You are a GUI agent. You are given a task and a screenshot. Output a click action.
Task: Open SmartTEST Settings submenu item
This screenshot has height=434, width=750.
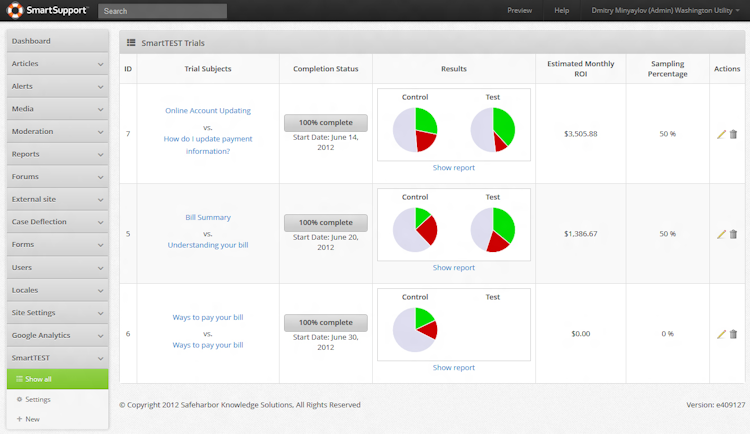click(x=57, y=399)
